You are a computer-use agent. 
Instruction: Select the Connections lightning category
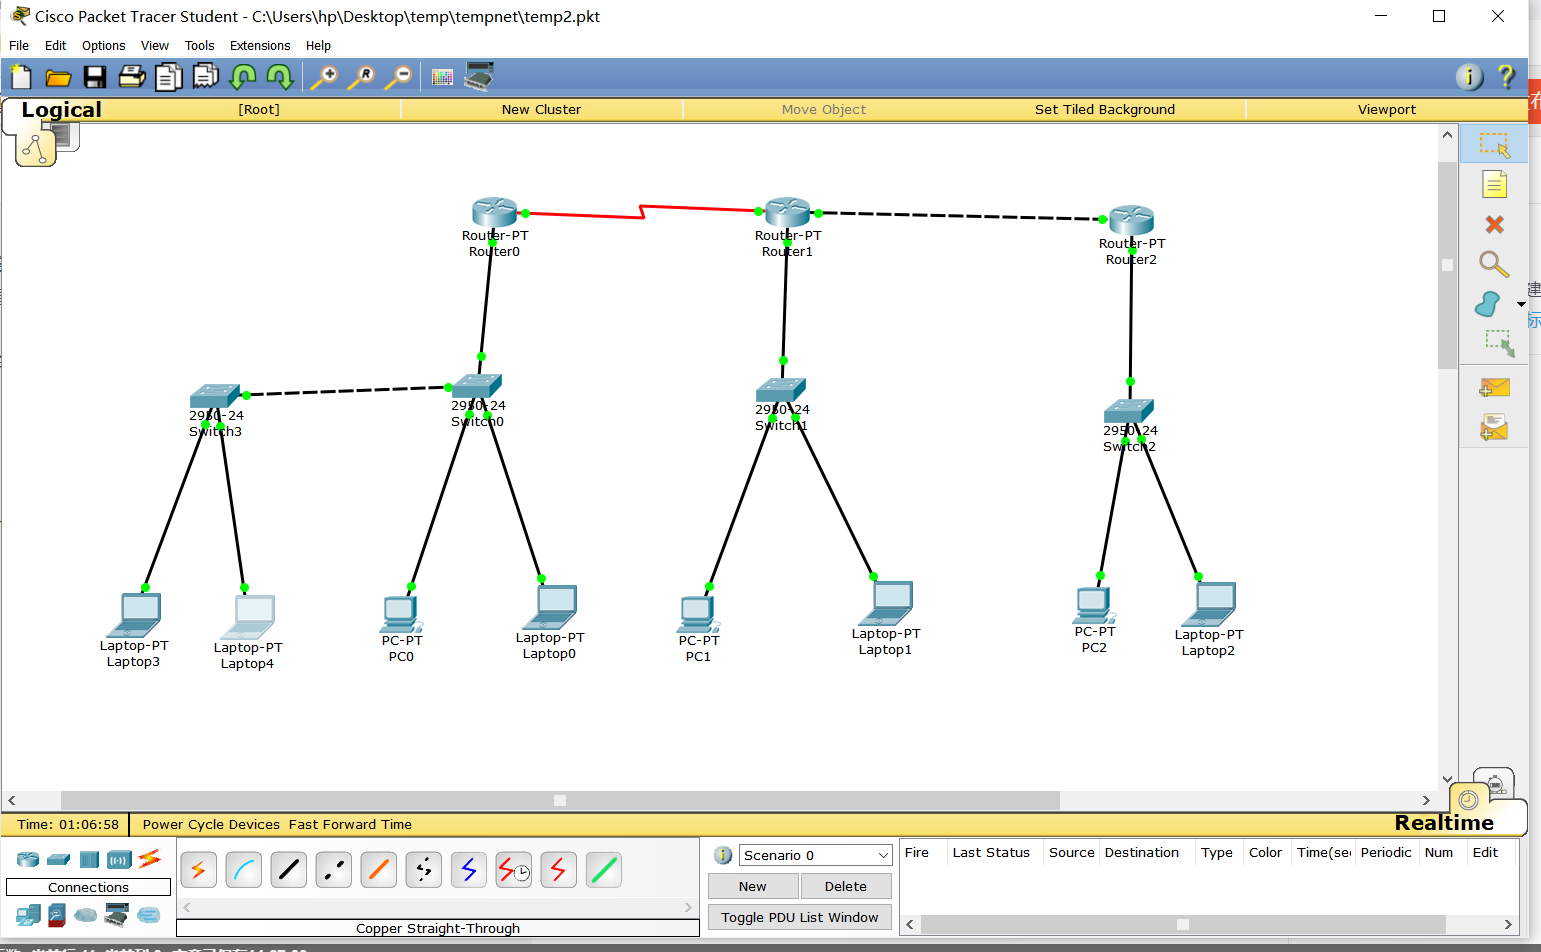pyautogui.click(x=150, y=858)
